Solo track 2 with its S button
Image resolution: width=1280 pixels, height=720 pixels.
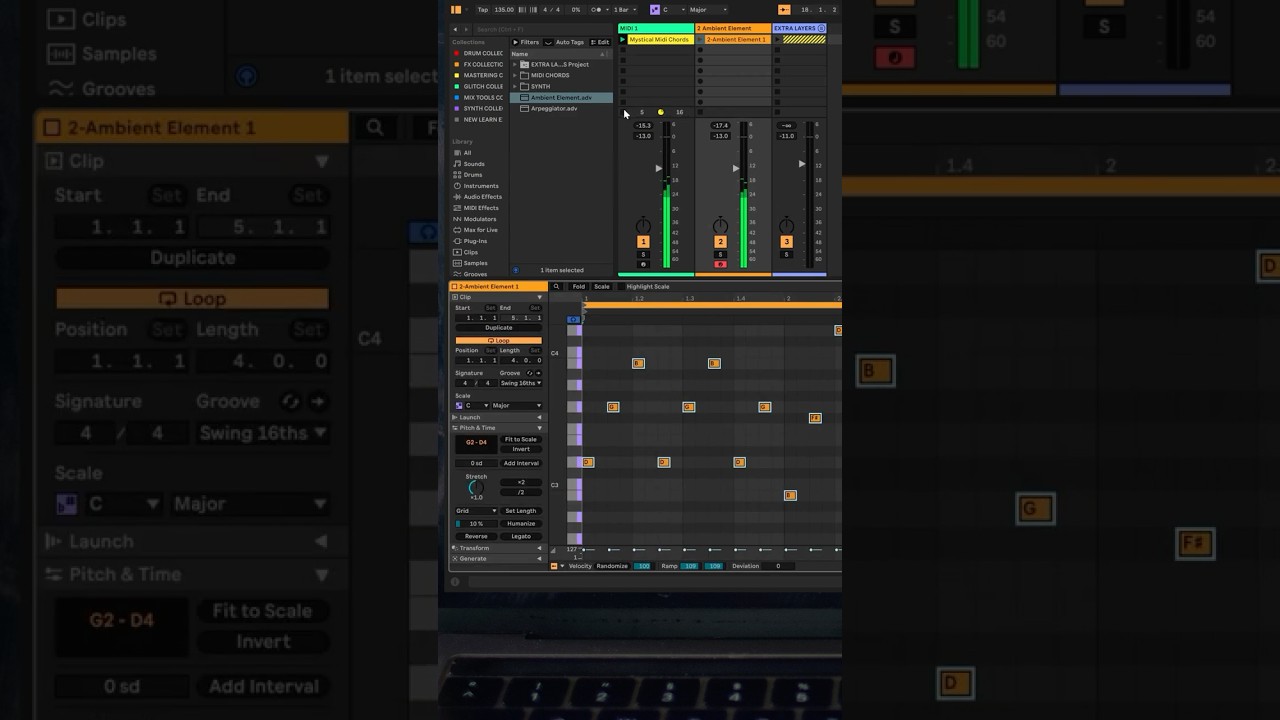pyautogui.click(x=720, y=254)
